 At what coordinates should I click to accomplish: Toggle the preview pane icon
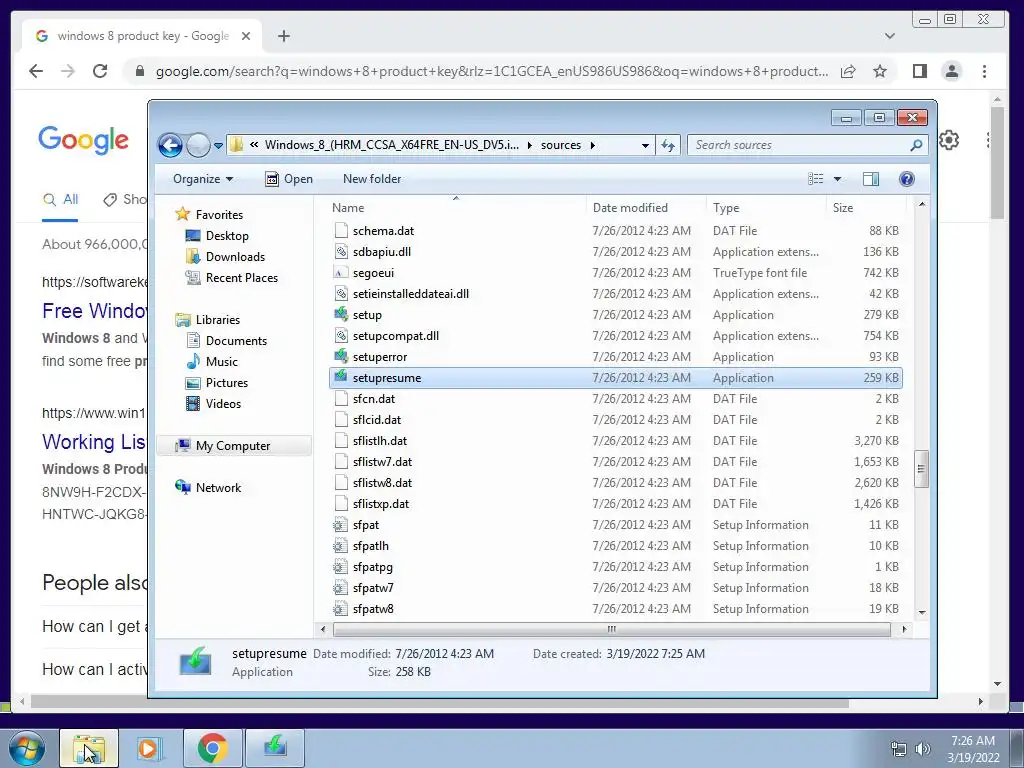pos(871,179)
